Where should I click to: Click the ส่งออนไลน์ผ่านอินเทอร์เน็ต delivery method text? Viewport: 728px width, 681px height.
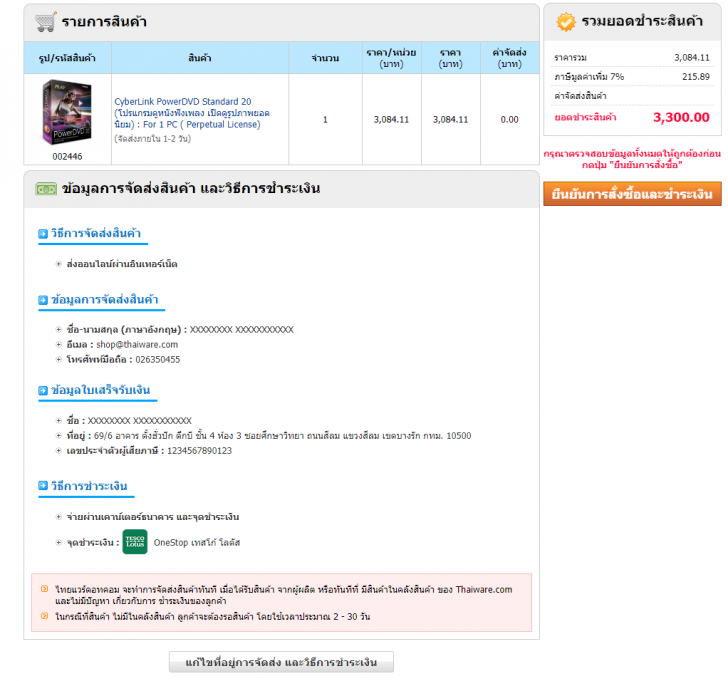(122, 264)
